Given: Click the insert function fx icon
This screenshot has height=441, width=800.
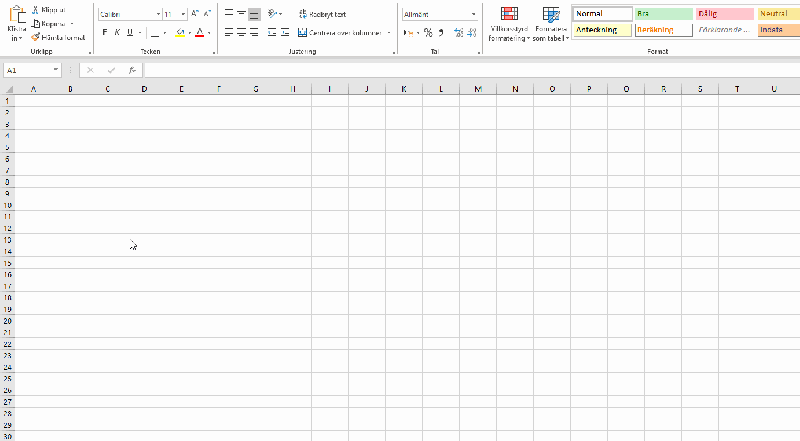Looking at the screenshot, I should pyautogui.click(x=132, y=70).
